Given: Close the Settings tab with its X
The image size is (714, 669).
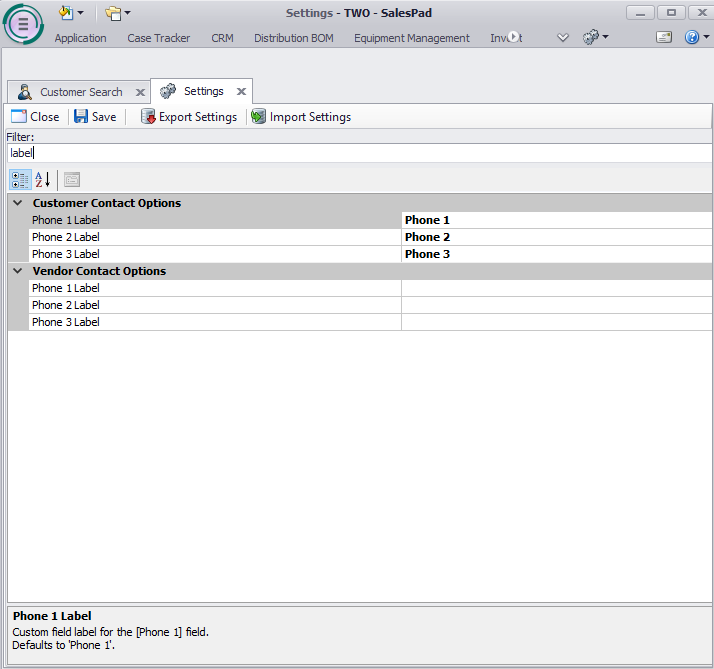Looking at the screenshot, I should pos(241,92).
